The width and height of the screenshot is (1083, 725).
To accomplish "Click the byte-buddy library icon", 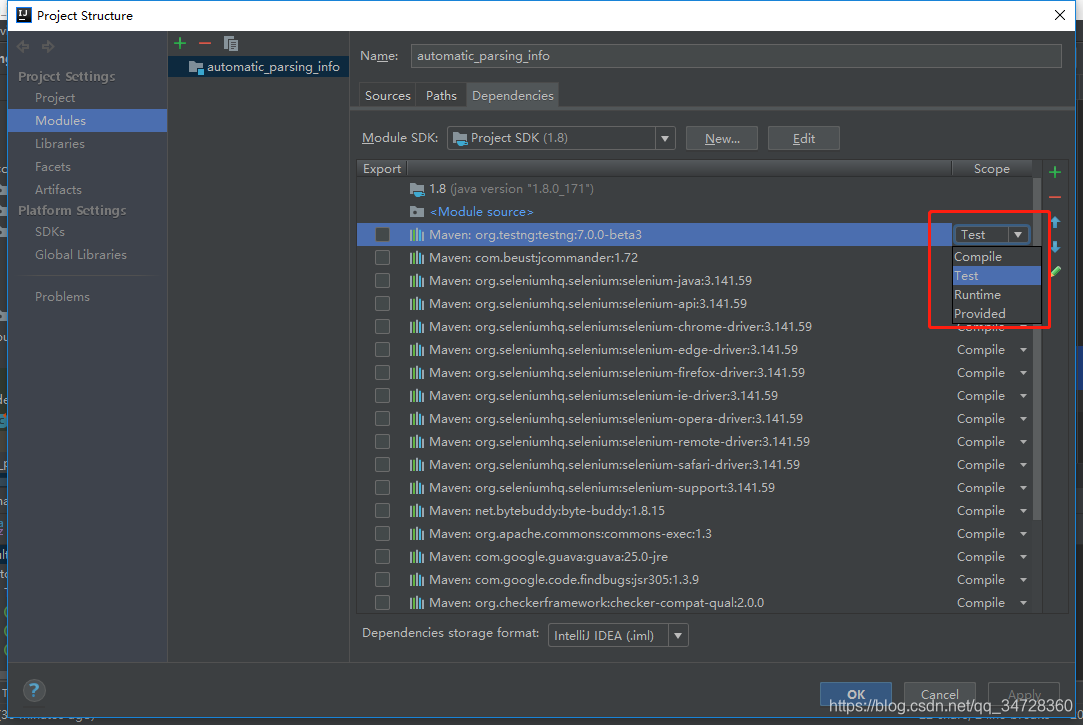I will [x=416, y=510].
